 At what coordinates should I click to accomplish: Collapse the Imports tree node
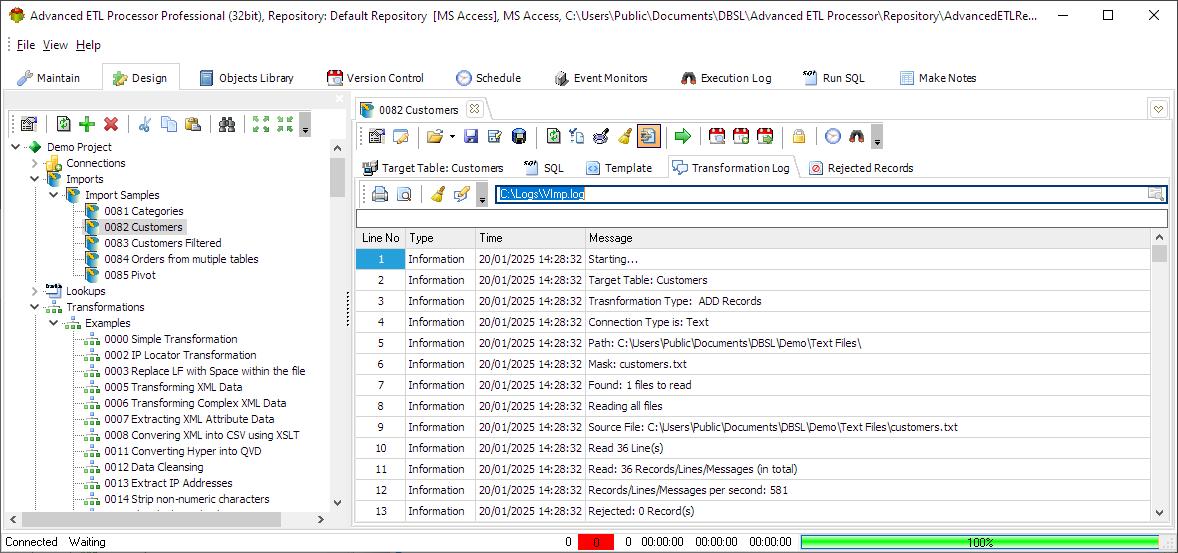35,179
